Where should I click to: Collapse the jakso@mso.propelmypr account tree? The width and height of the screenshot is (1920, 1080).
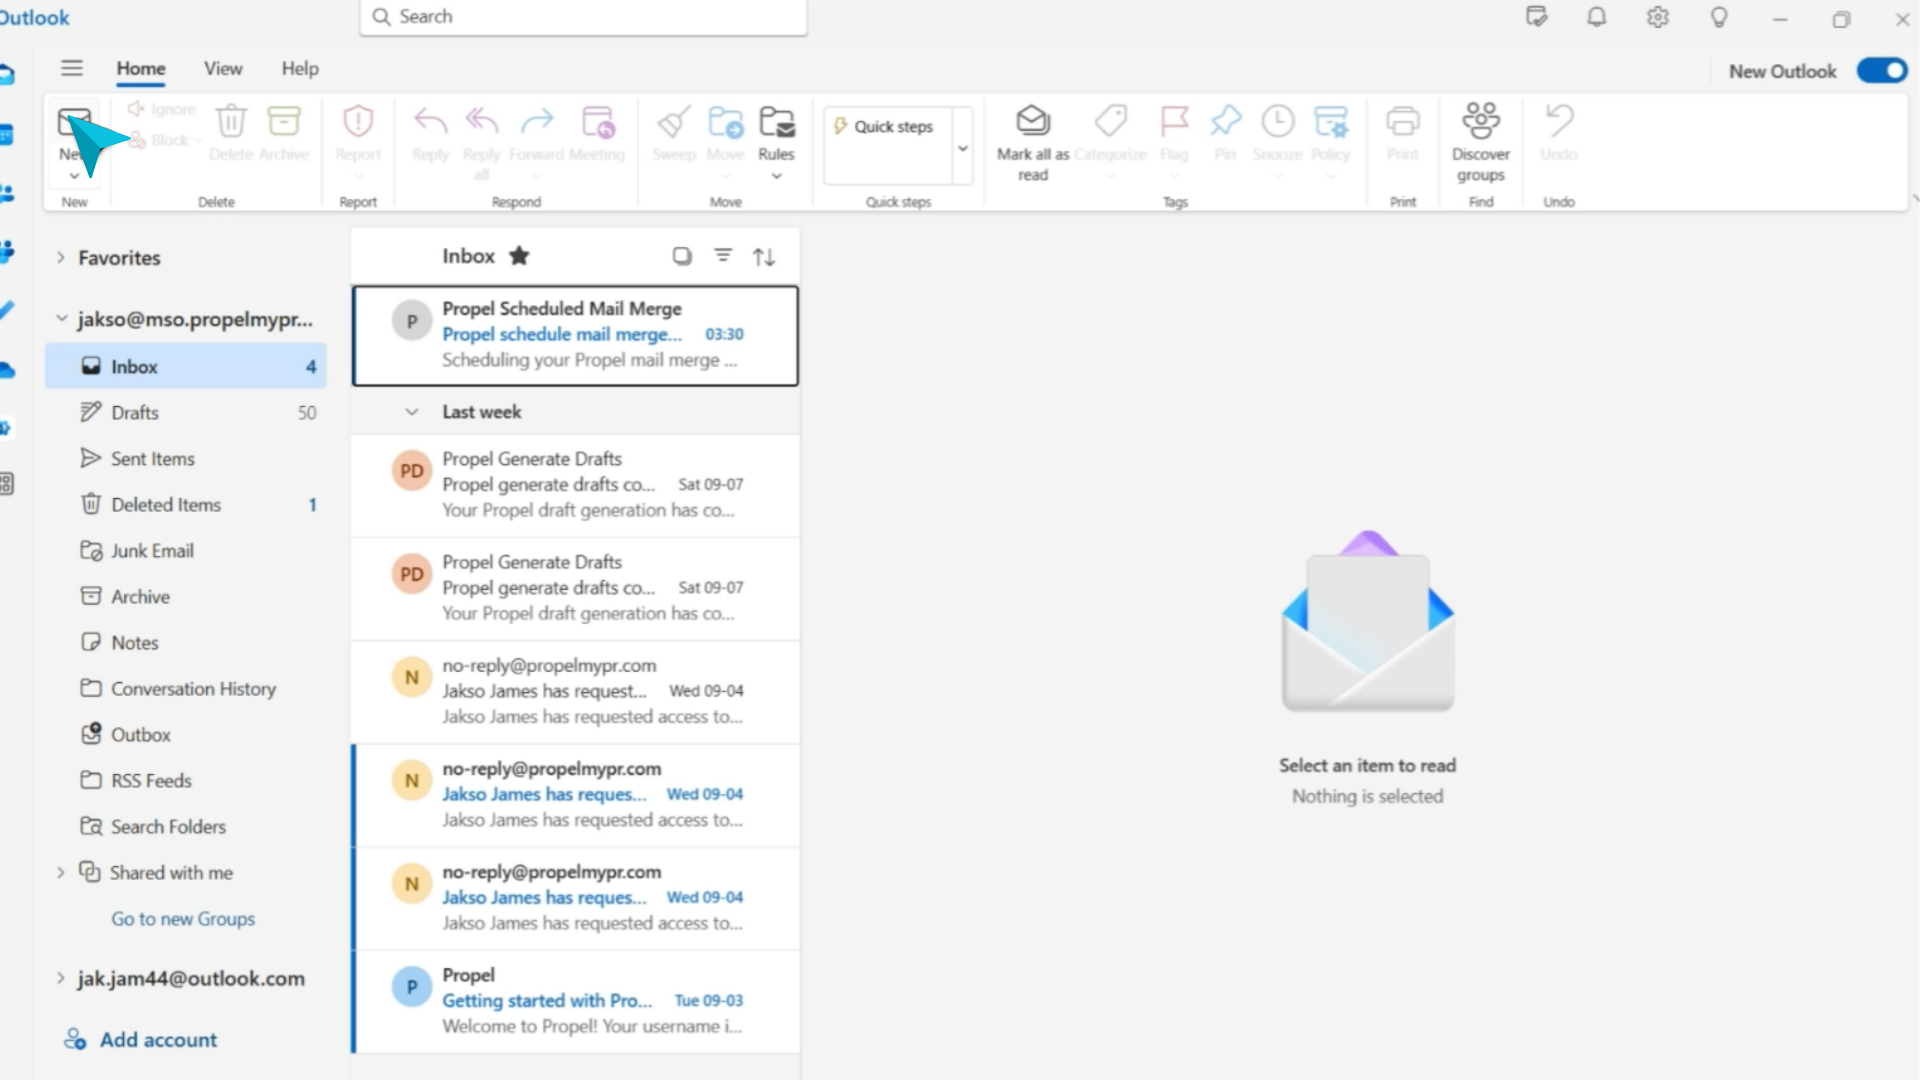point(61,319)
